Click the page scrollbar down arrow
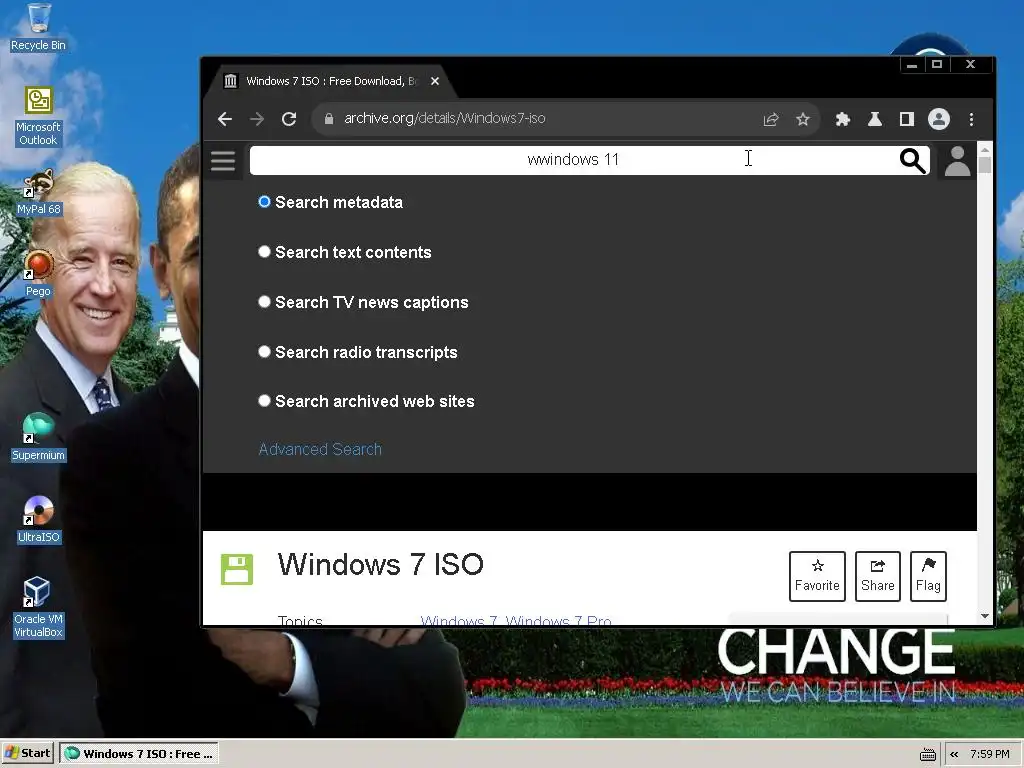The height and width of the screenshot is (768, 1024). pos(985,616)
